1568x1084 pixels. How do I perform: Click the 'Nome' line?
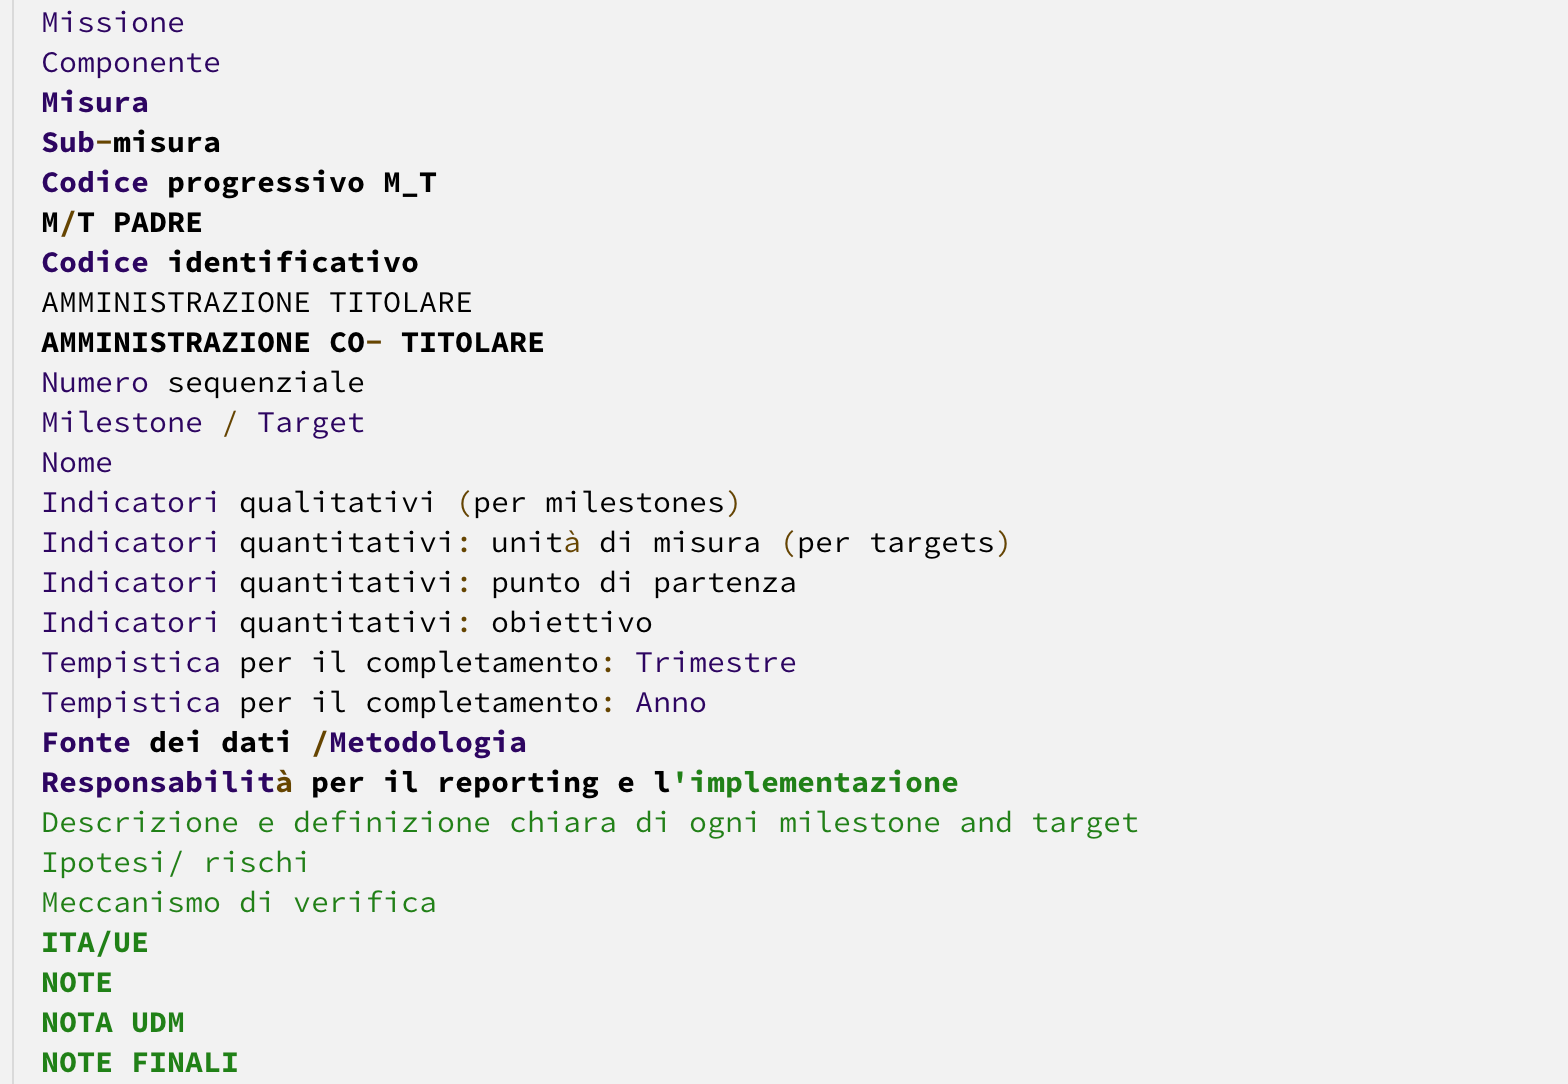pos(77,462)
